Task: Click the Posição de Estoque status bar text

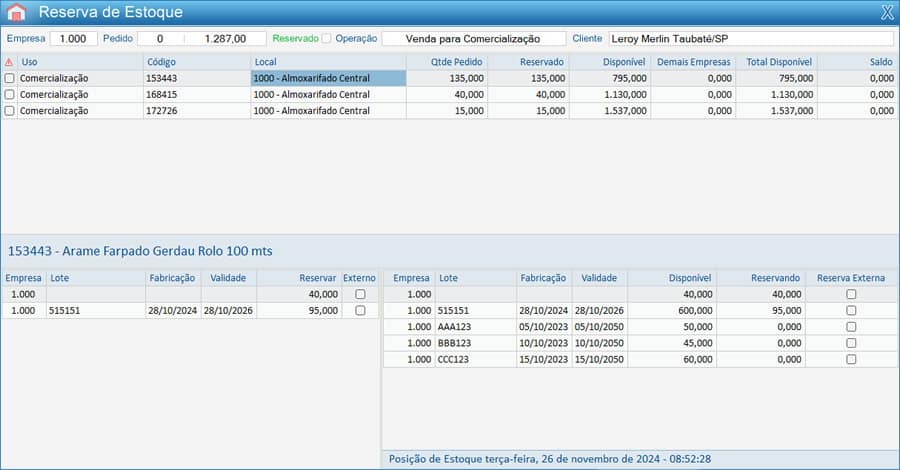Action: (550, 459)
